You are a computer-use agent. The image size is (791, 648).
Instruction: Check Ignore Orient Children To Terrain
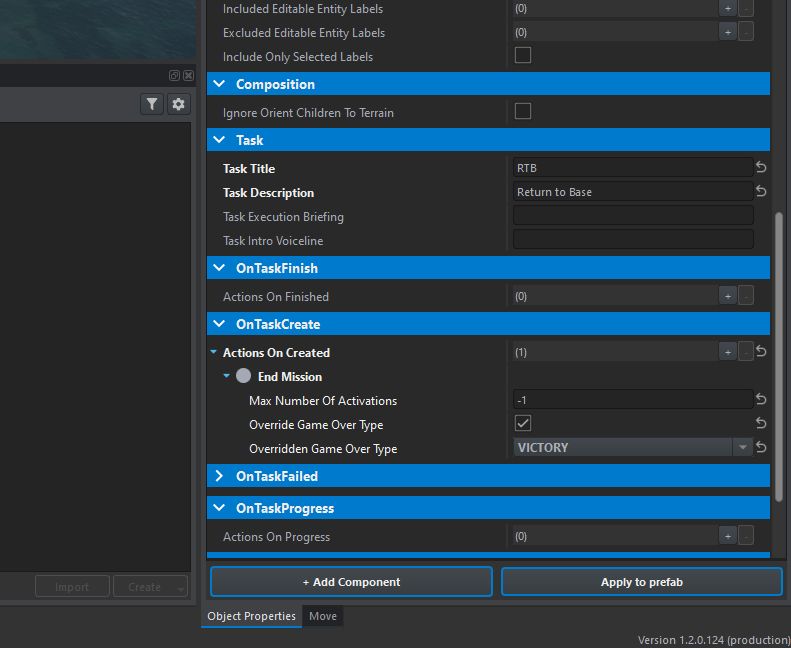click(522, 112)
